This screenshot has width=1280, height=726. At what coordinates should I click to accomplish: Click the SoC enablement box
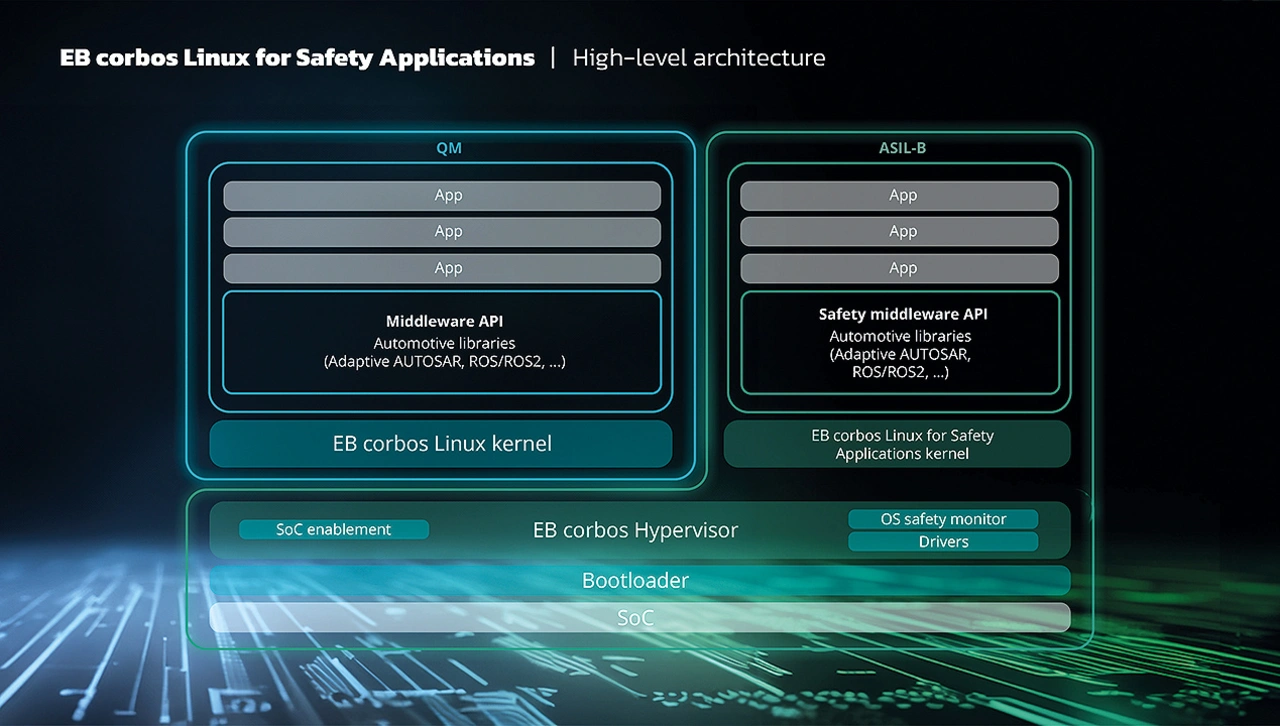(x=334, y=529)
